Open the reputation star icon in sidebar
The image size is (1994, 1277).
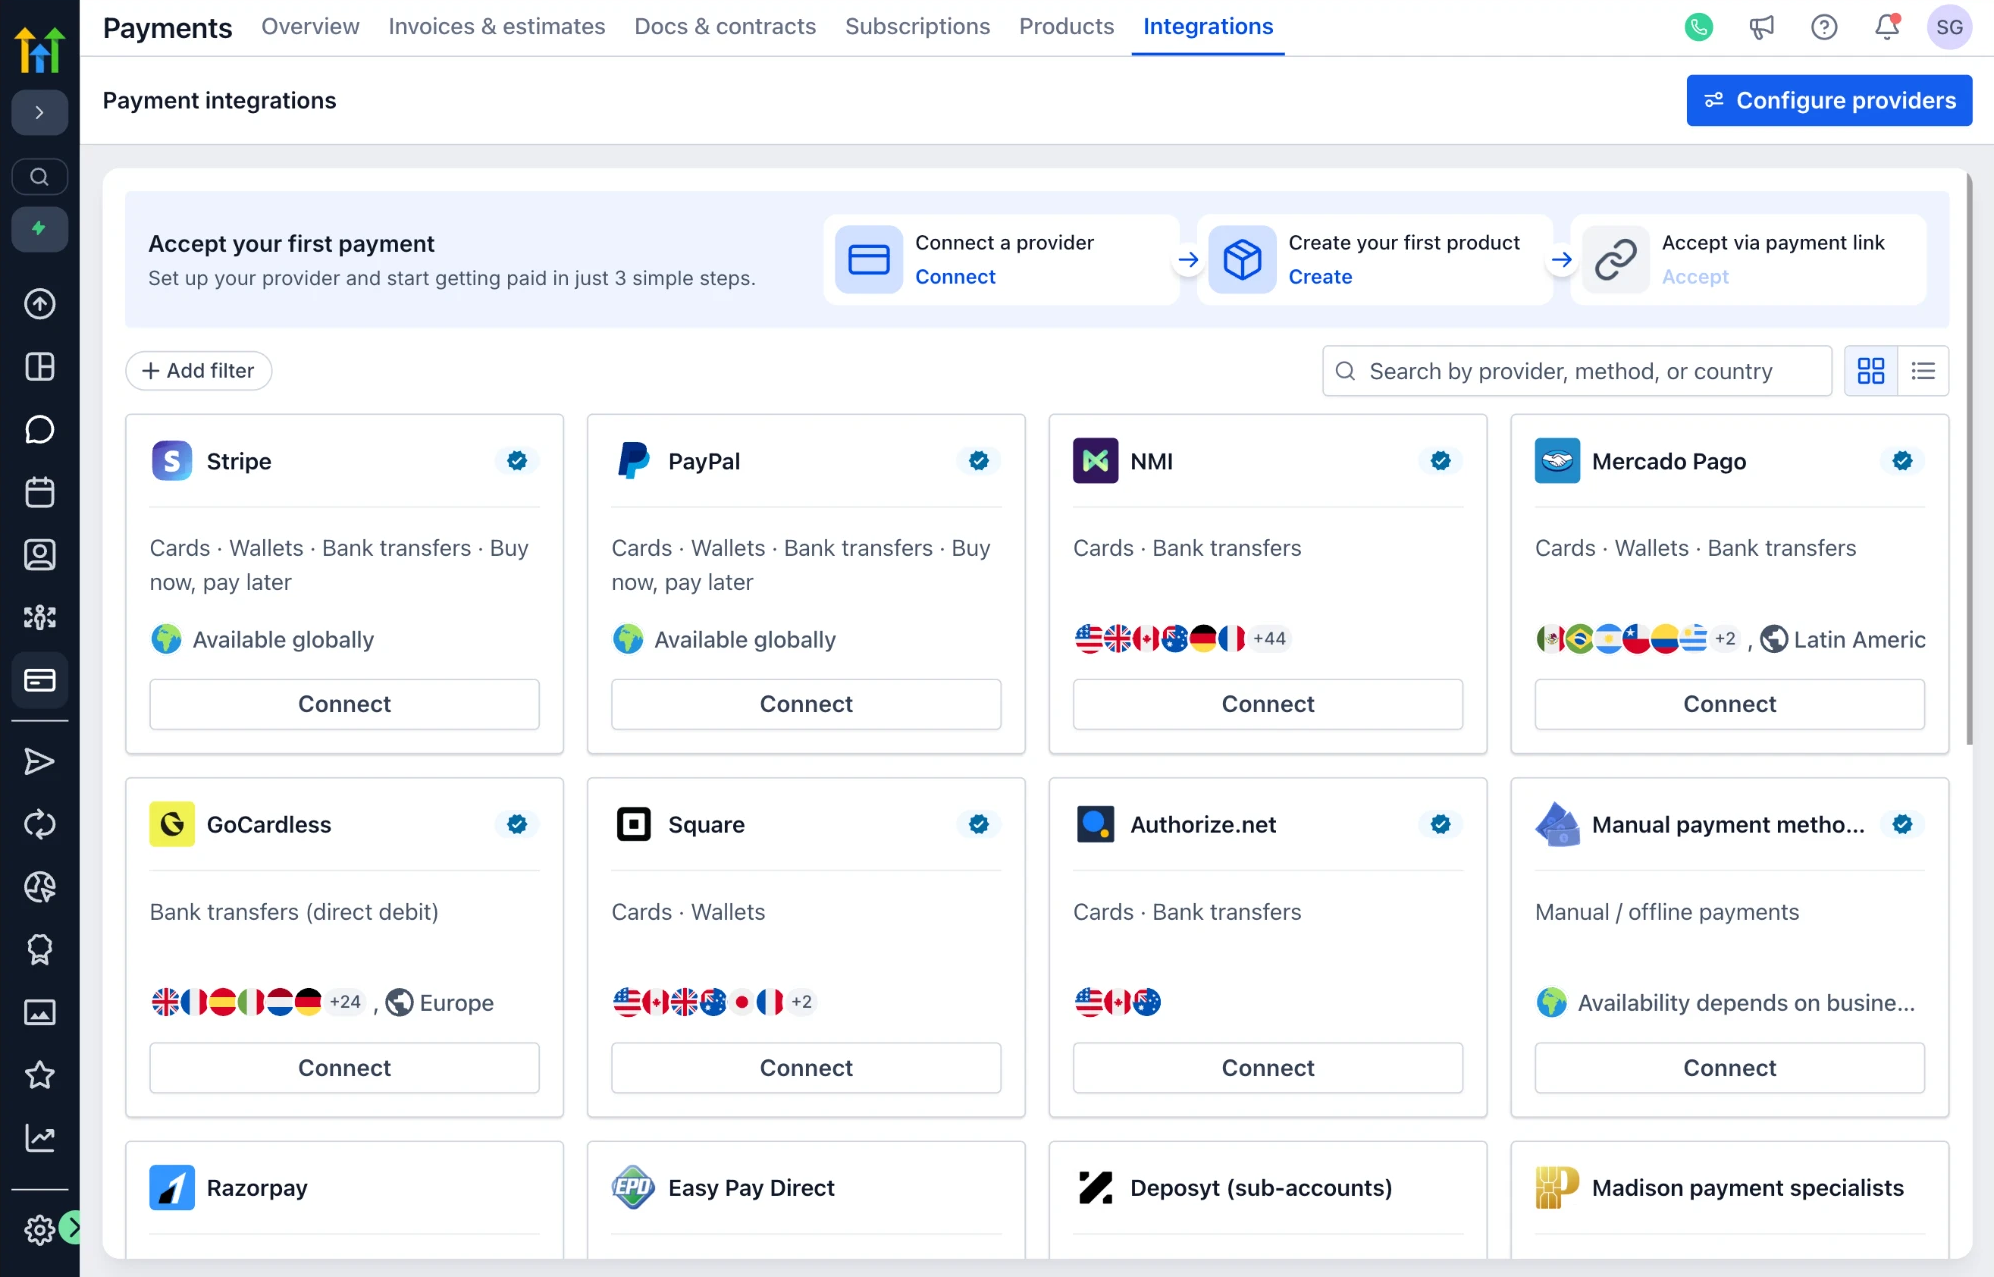tap(39, 1075)
